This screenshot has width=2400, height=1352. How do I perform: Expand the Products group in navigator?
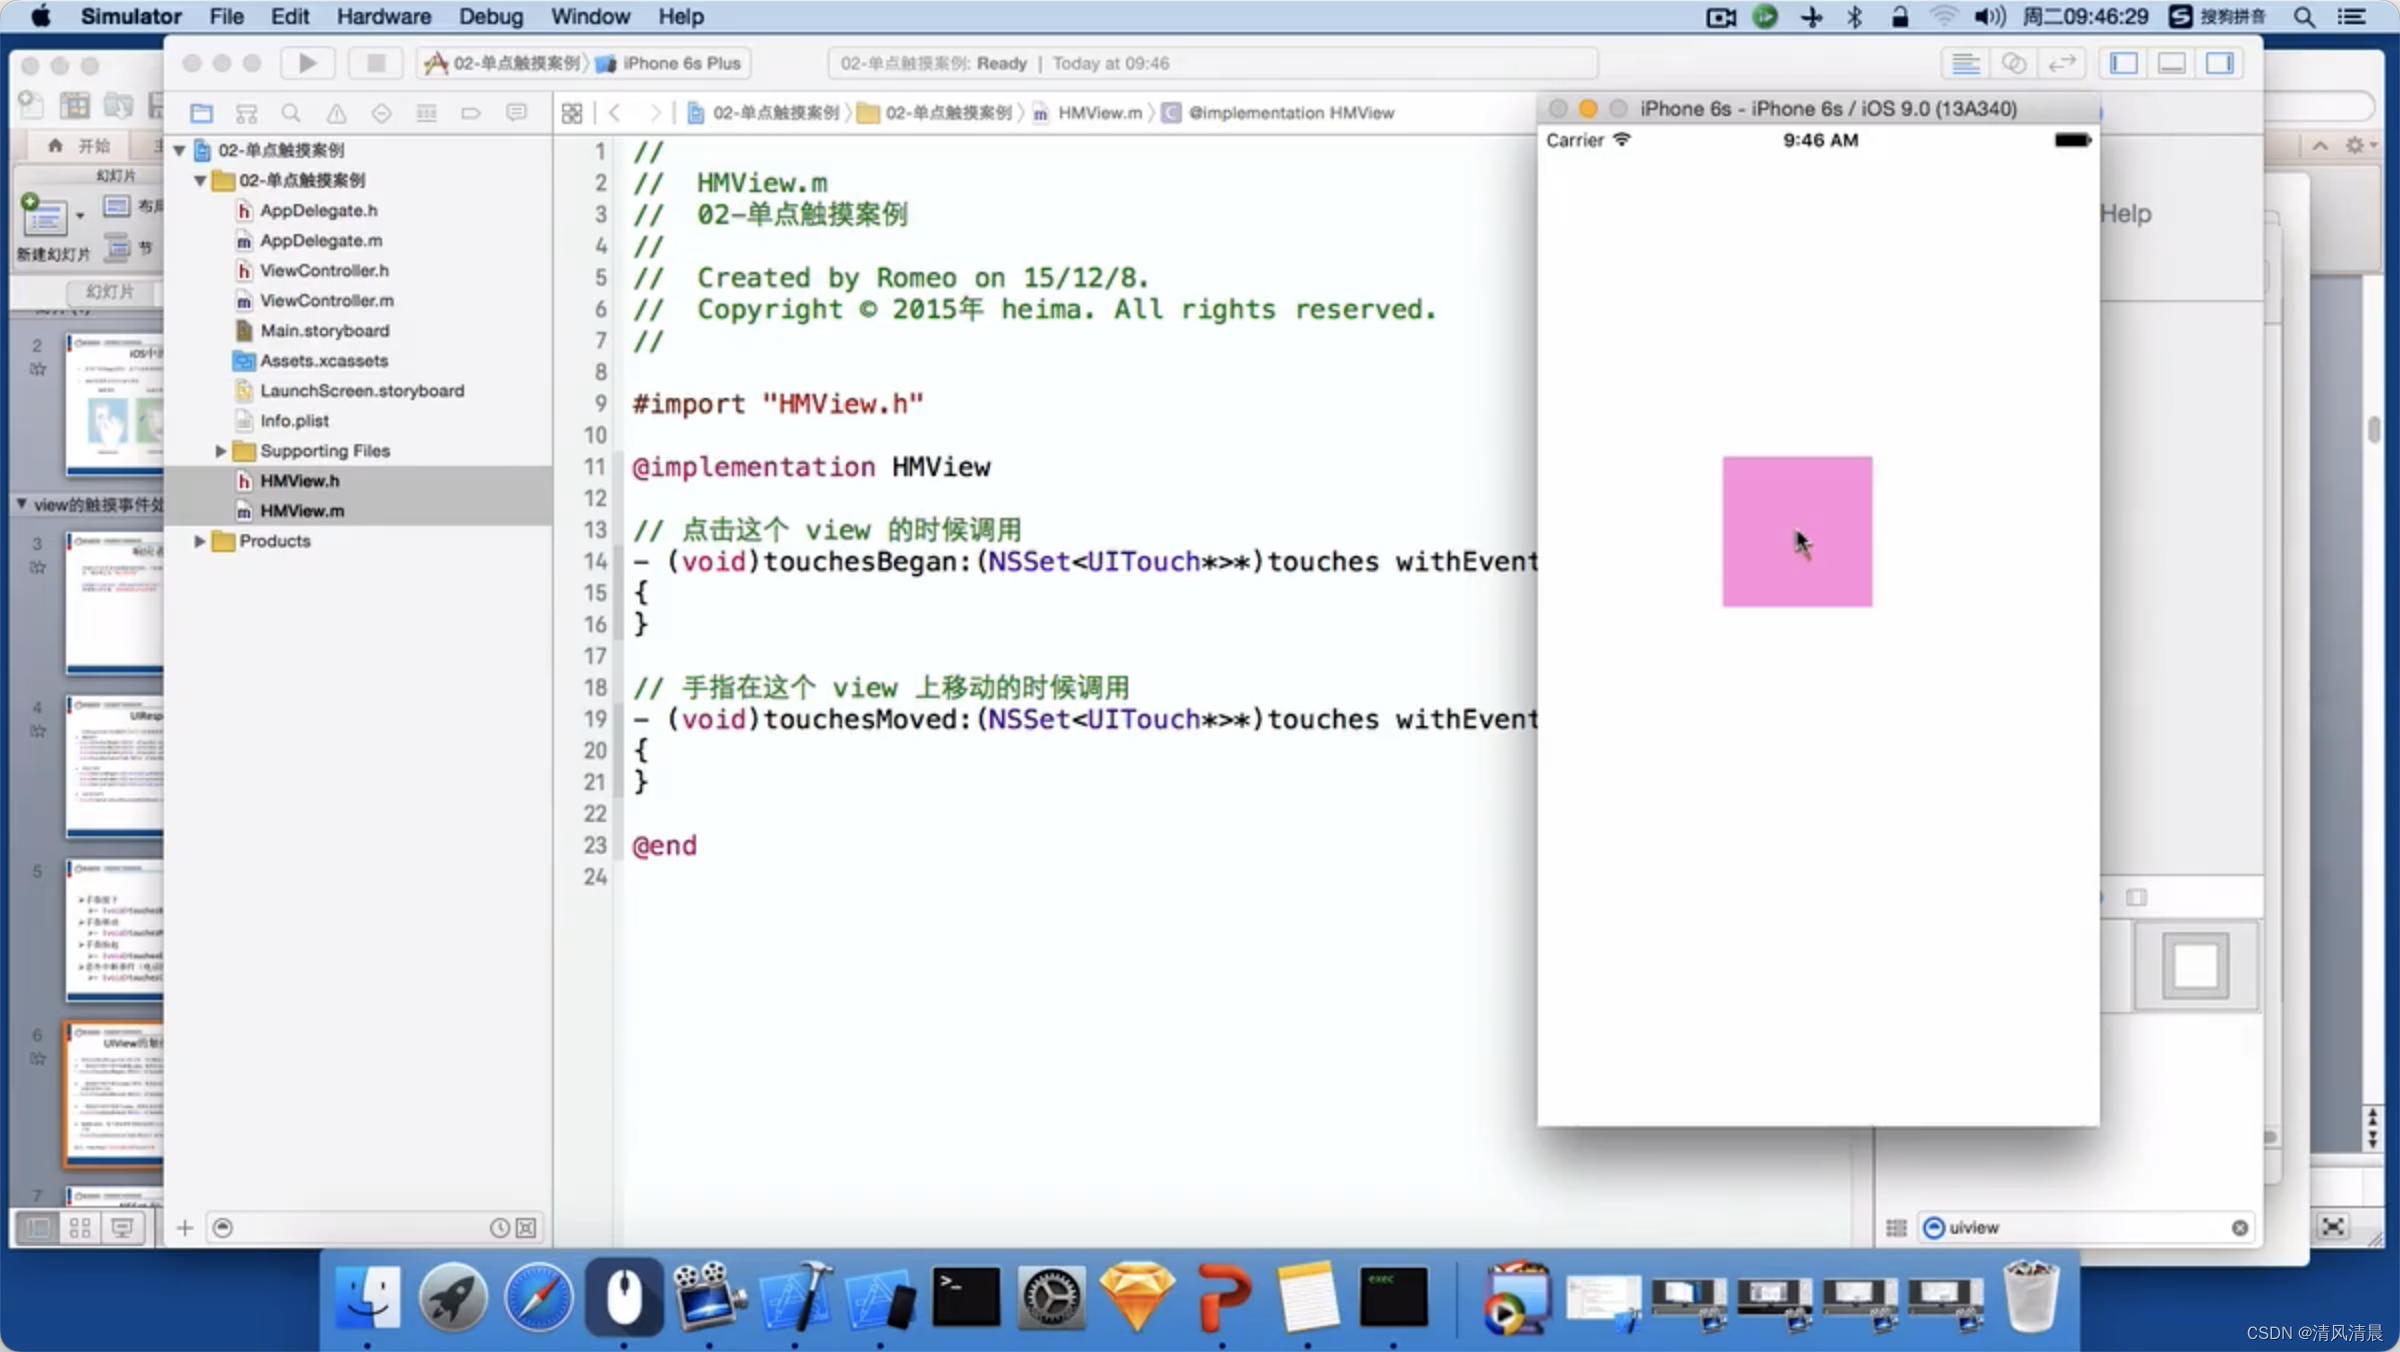196,539
